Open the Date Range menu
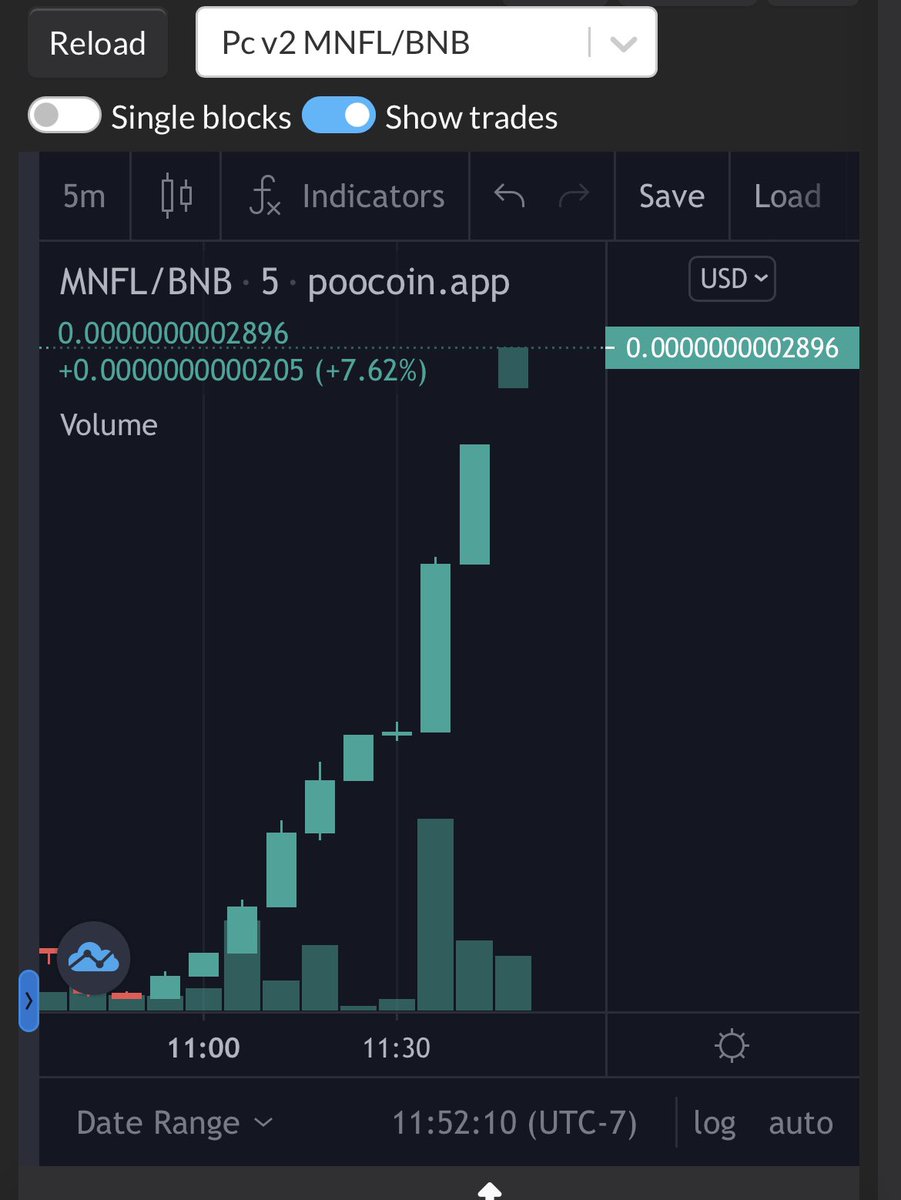 click(x=174, y=1122)
